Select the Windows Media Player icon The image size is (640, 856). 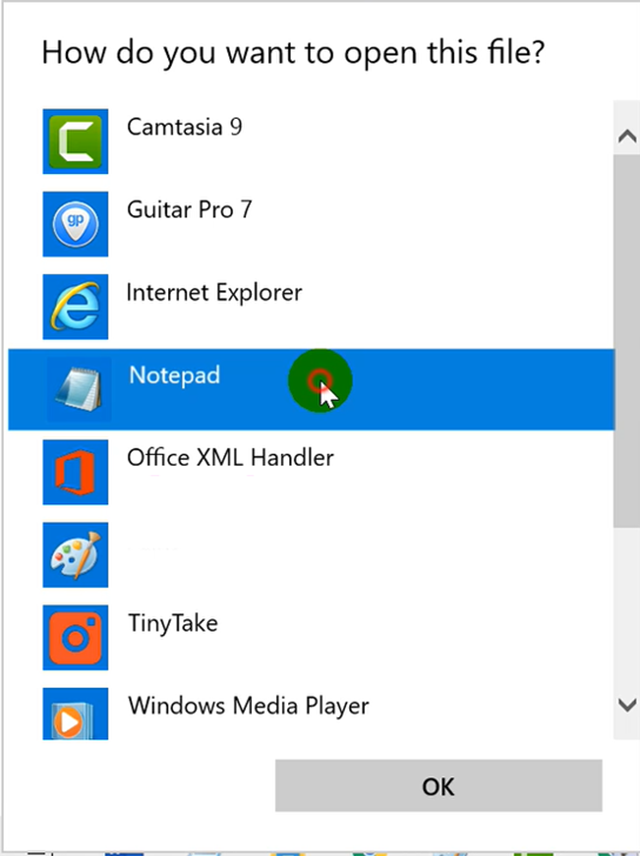(x=75, y=714)
